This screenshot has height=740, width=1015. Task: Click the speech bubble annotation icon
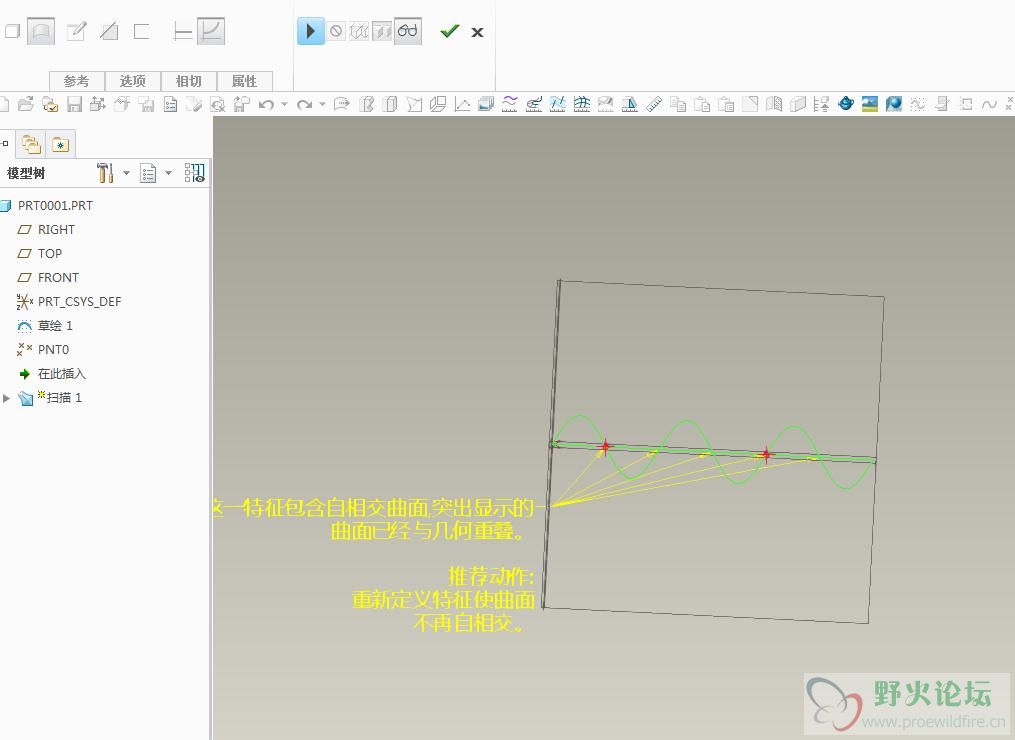click(342, 104)
